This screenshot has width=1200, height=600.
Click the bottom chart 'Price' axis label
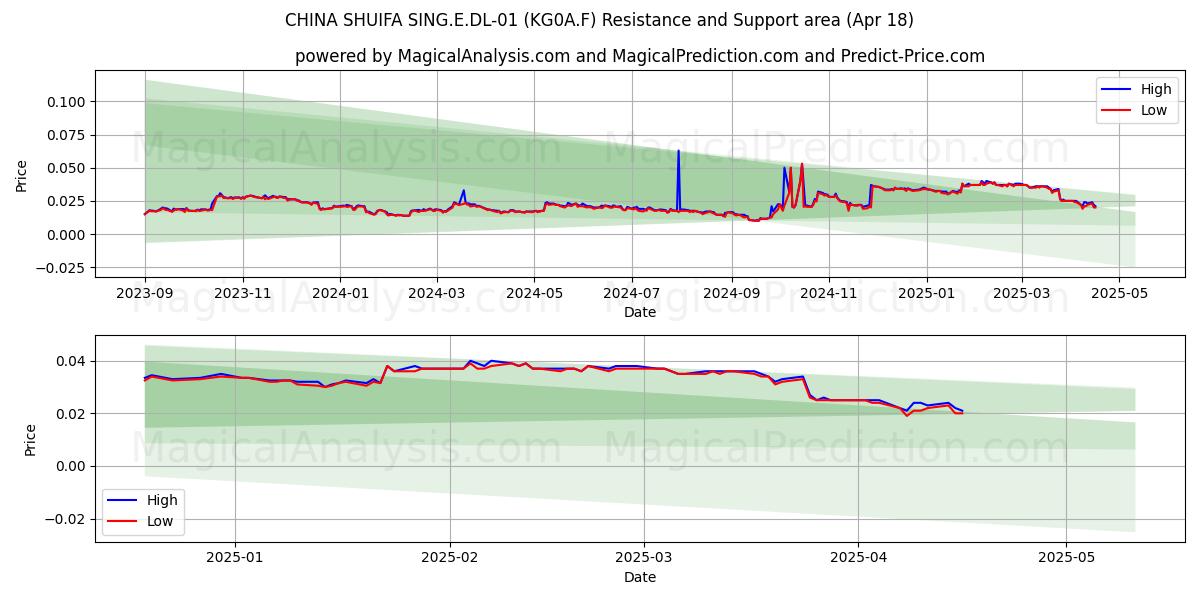(31, 439)
